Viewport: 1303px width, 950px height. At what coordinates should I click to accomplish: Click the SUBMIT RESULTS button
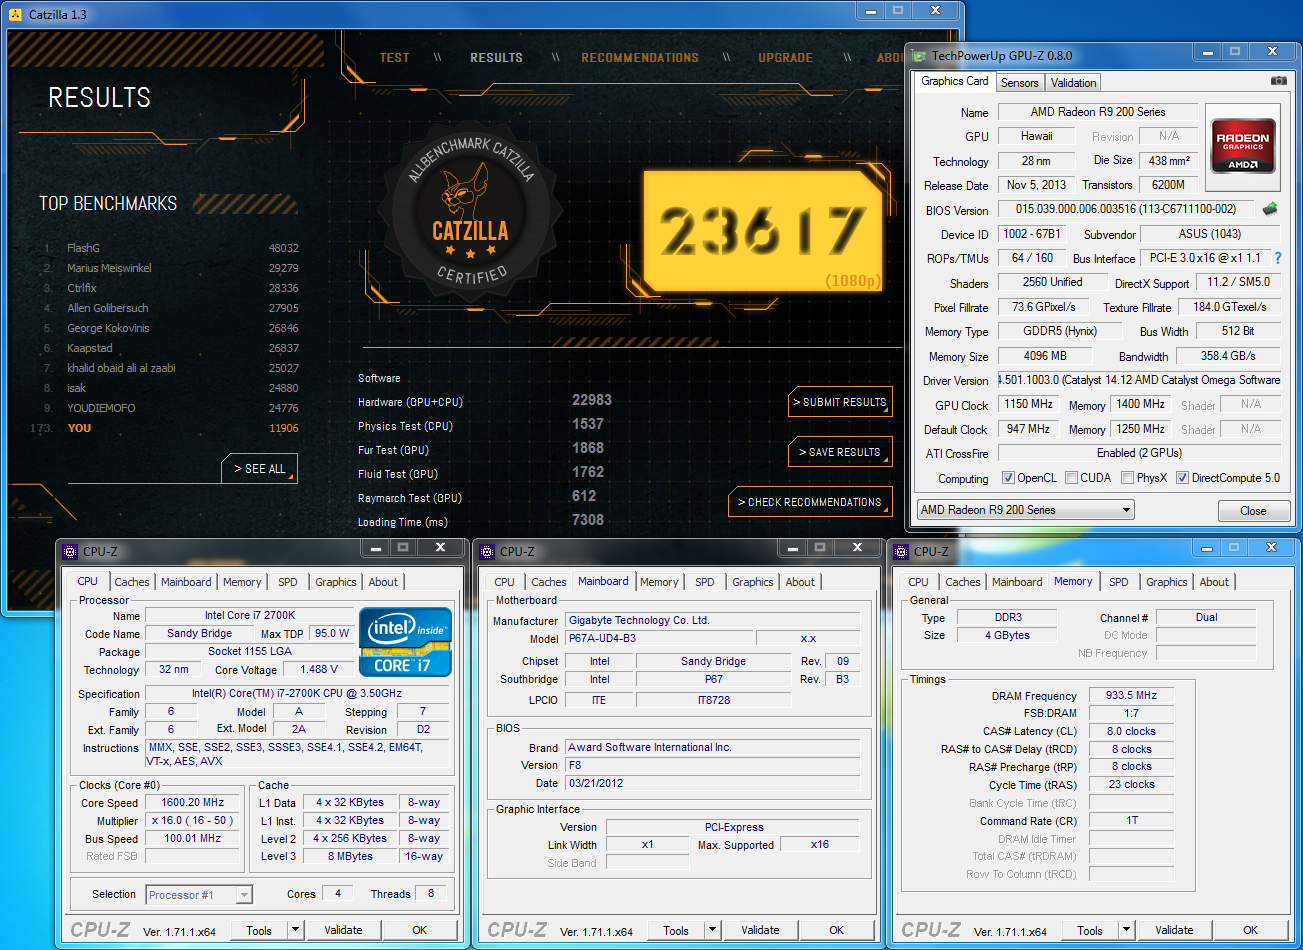click(840, 402)
